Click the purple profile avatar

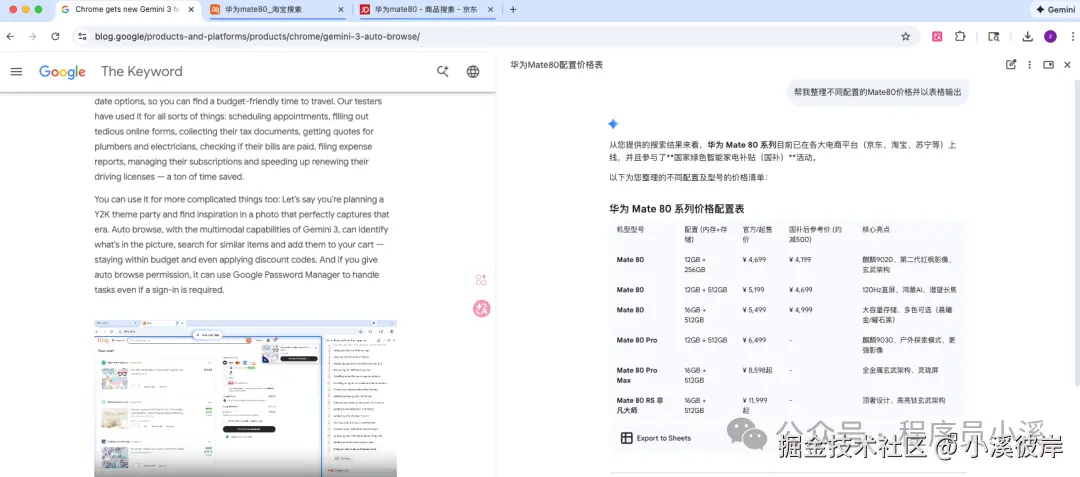tap(1050, 36)
